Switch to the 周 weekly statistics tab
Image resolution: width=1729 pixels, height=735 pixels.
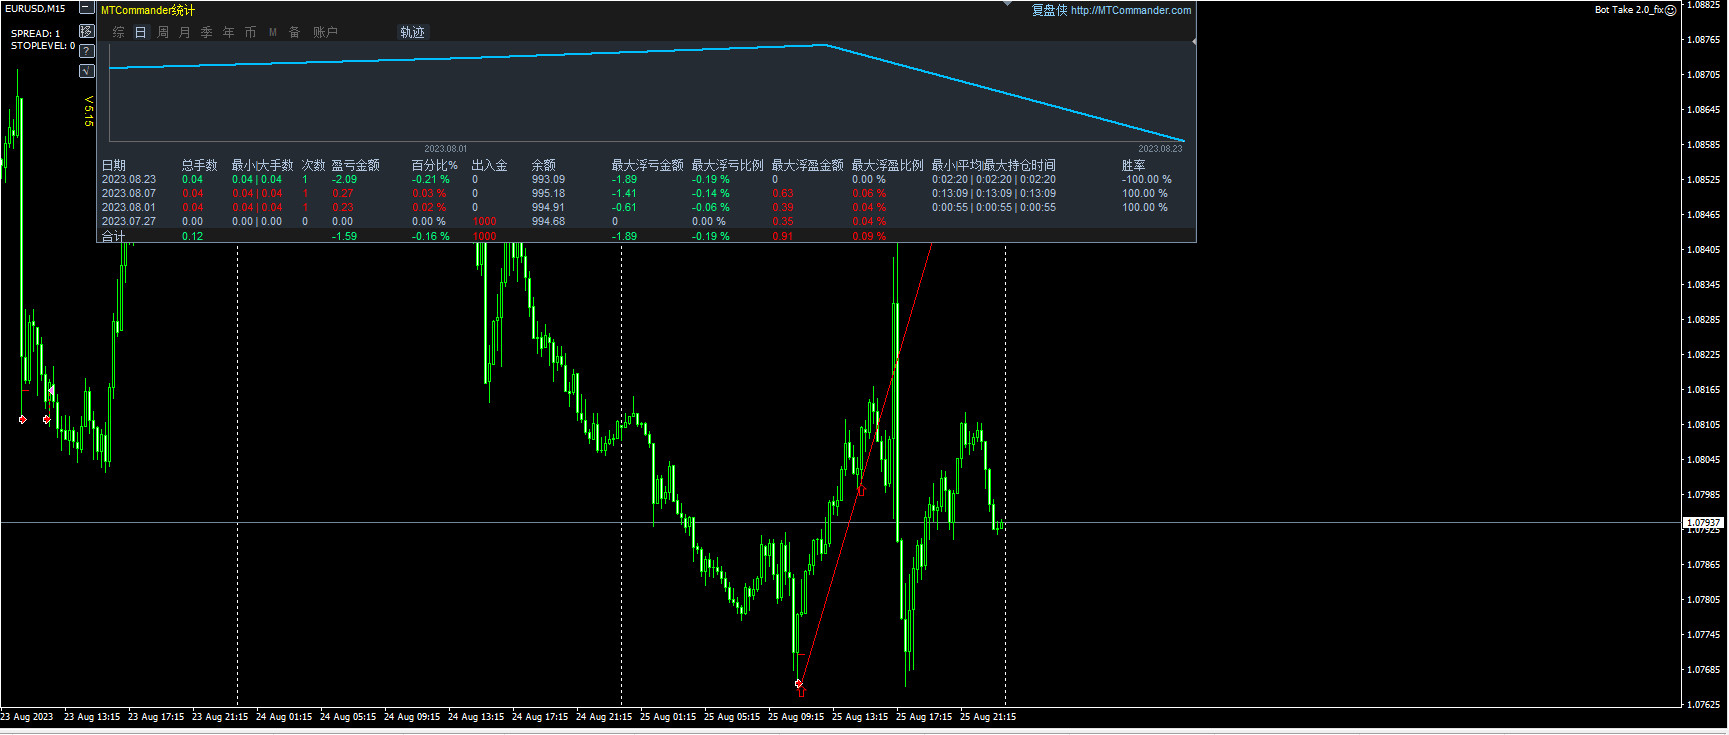pyautogui.click(x=163, y=33)
